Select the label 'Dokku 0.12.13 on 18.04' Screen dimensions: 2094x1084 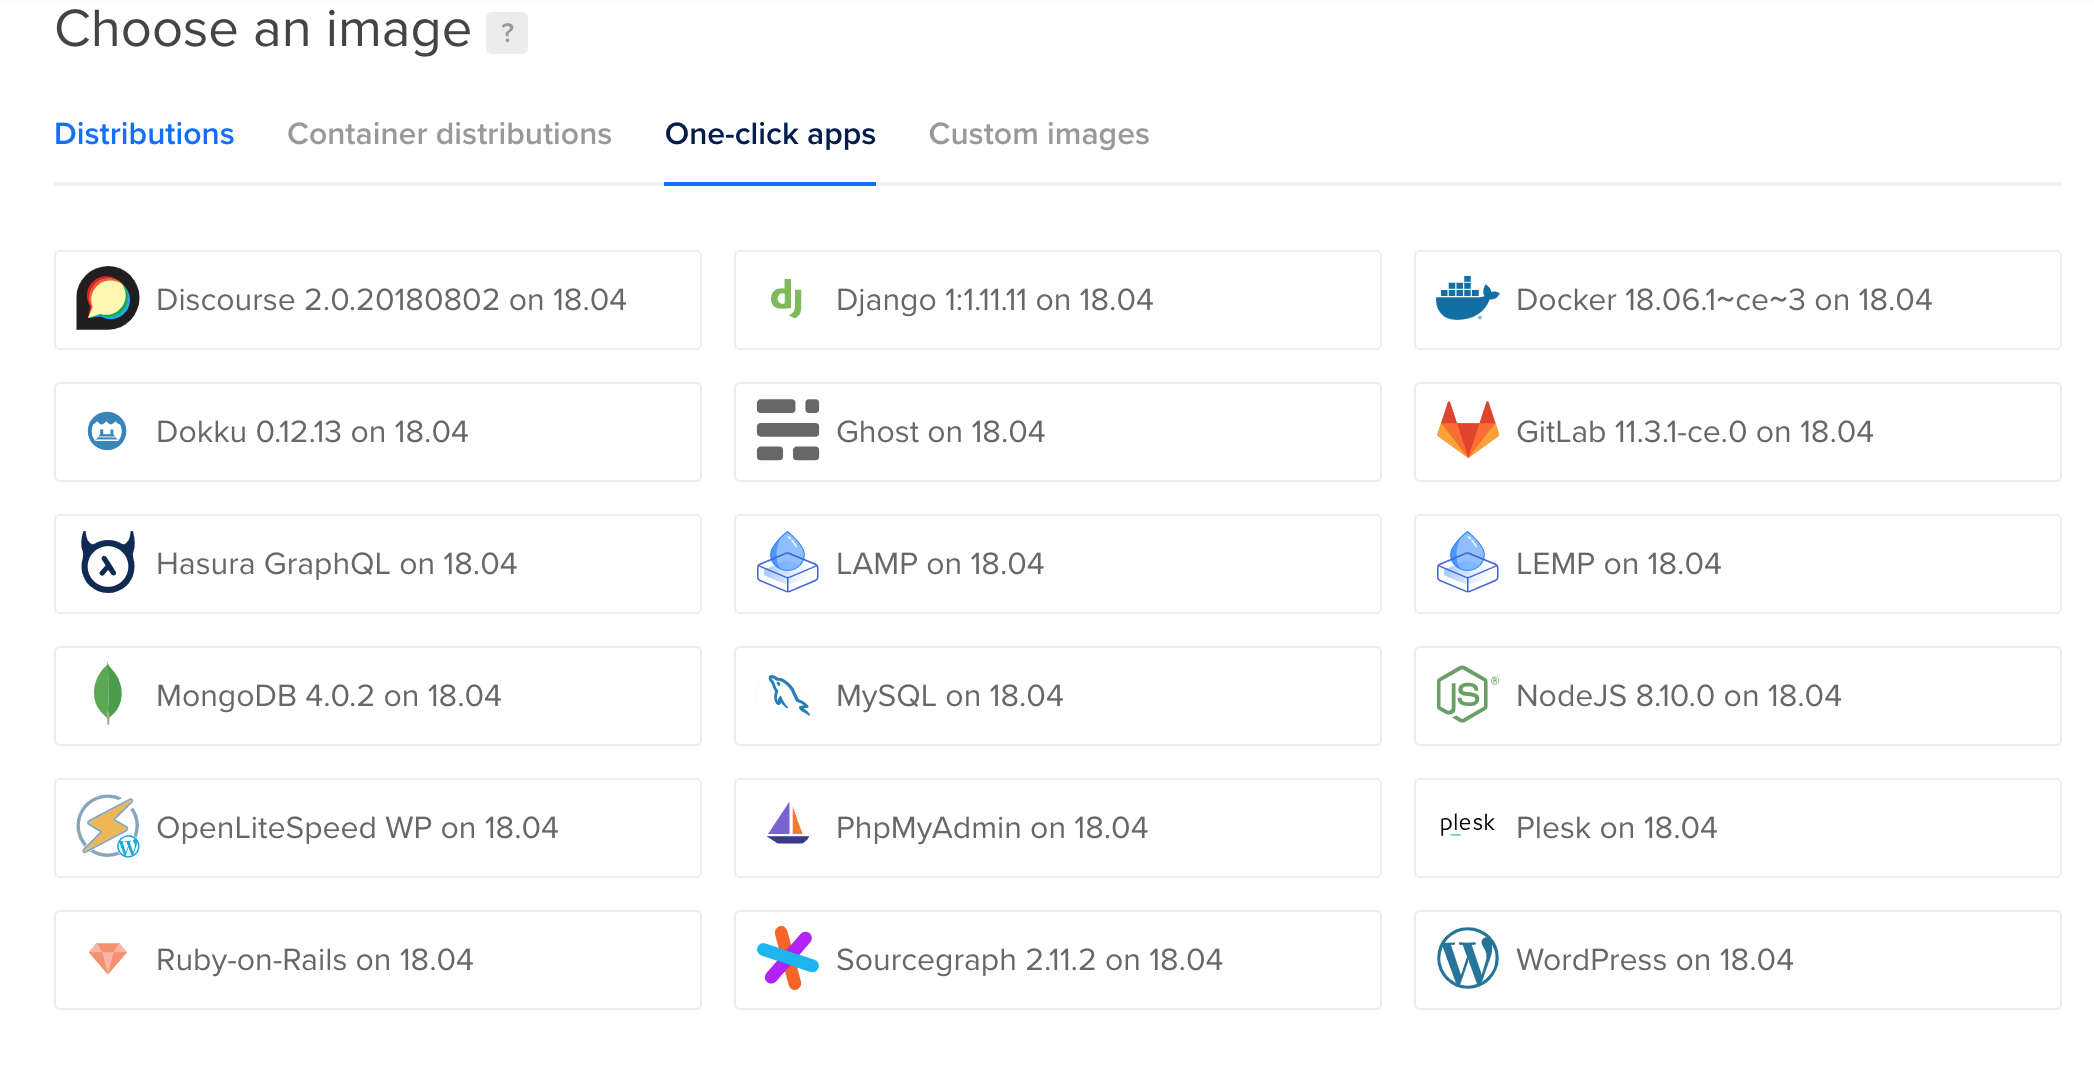pyautogui.click(x=312, y=432)
